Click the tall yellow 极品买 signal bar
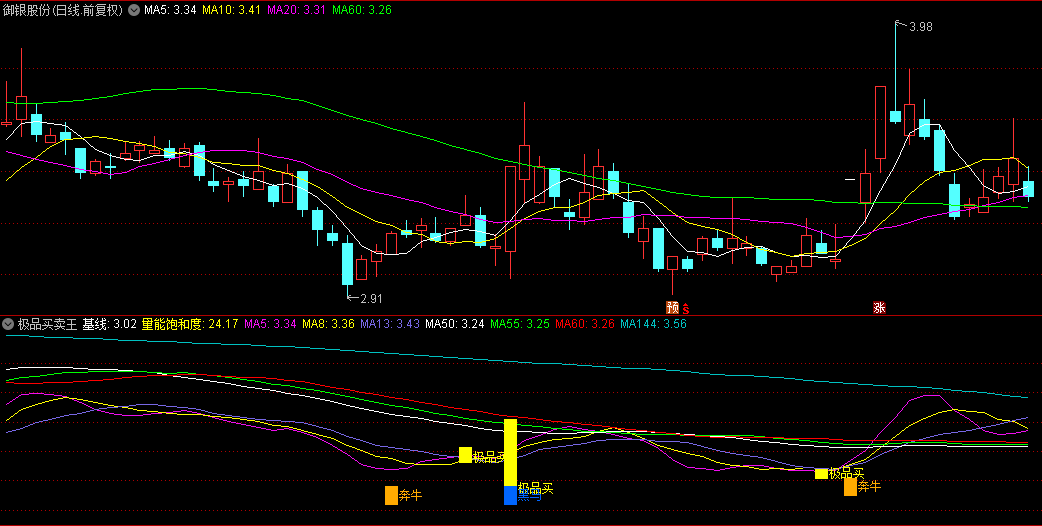Image resolution: width=1042 pixels, height=526 pixels. pos(510,452)
